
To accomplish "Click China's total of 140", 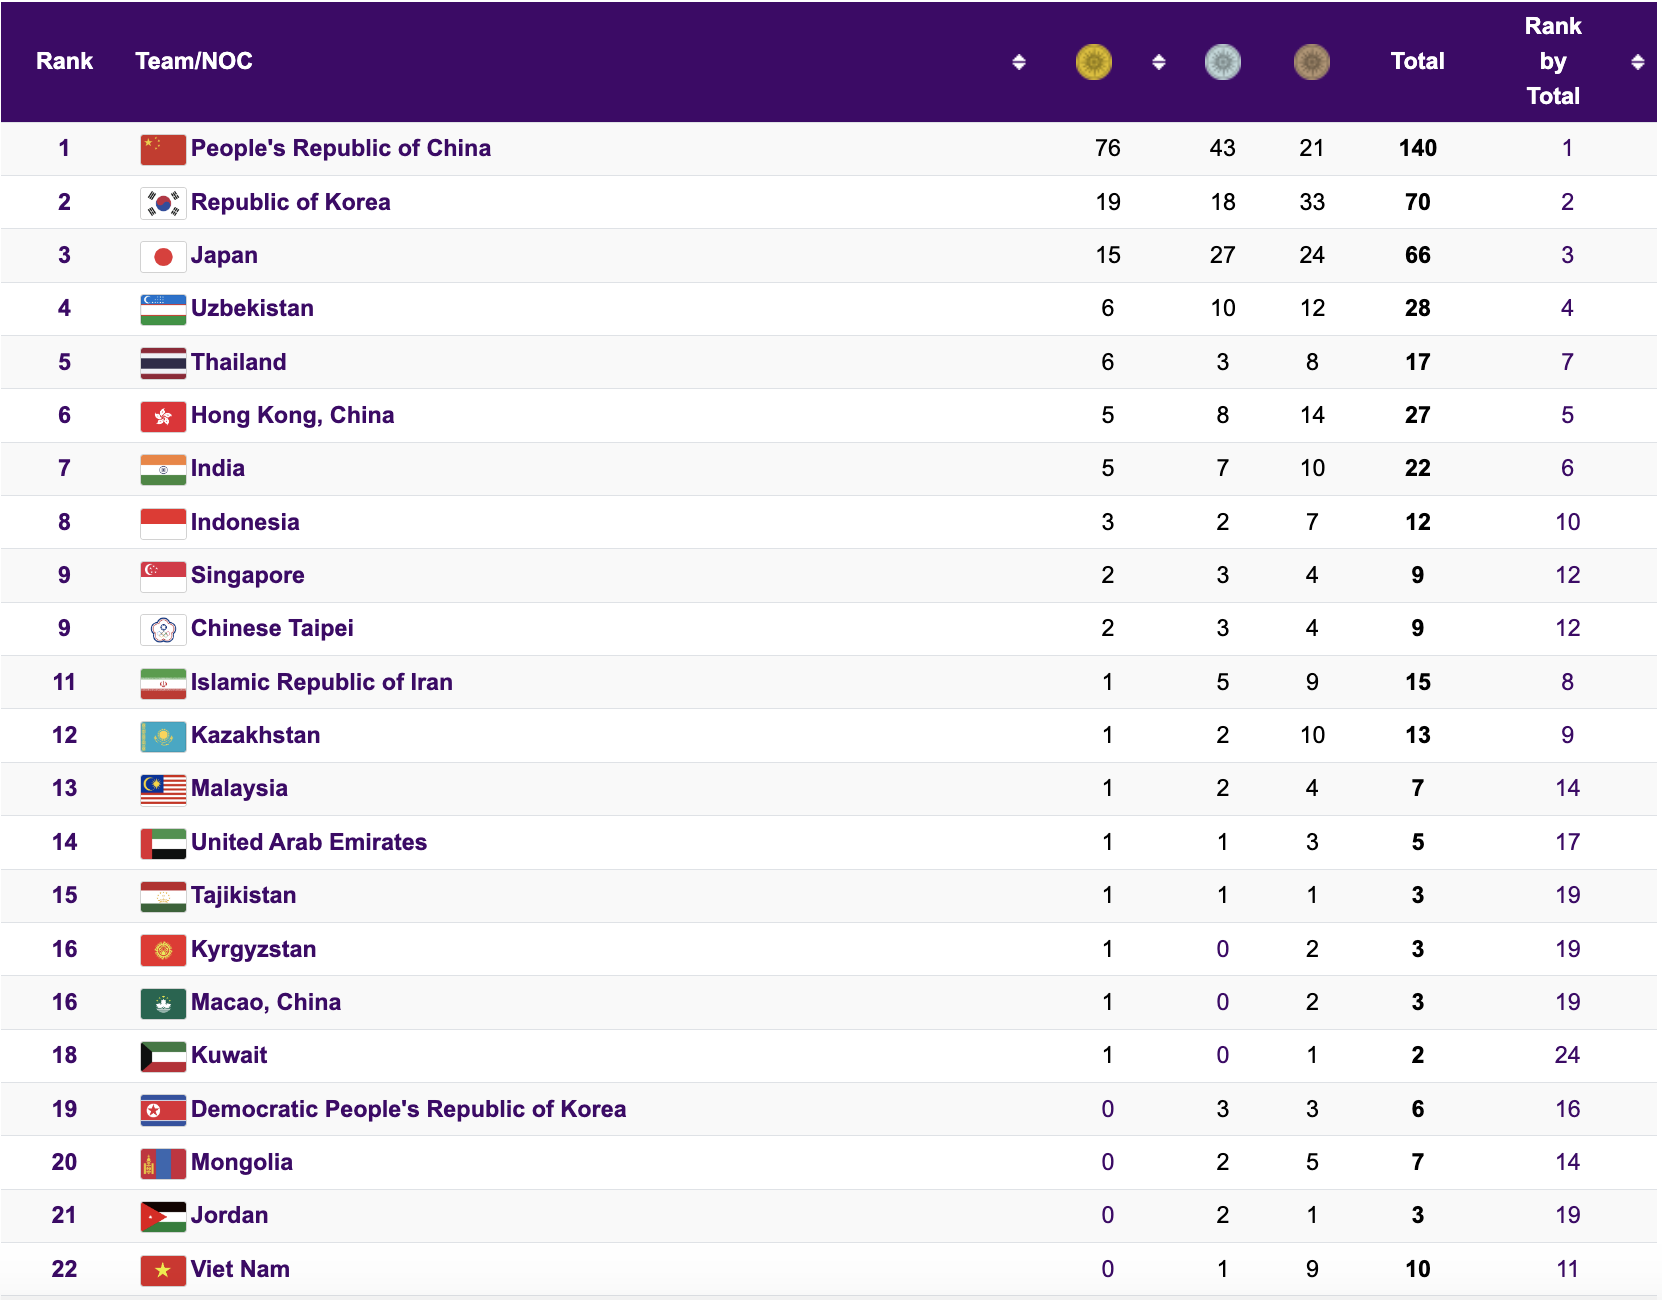I will [1418, 148].
